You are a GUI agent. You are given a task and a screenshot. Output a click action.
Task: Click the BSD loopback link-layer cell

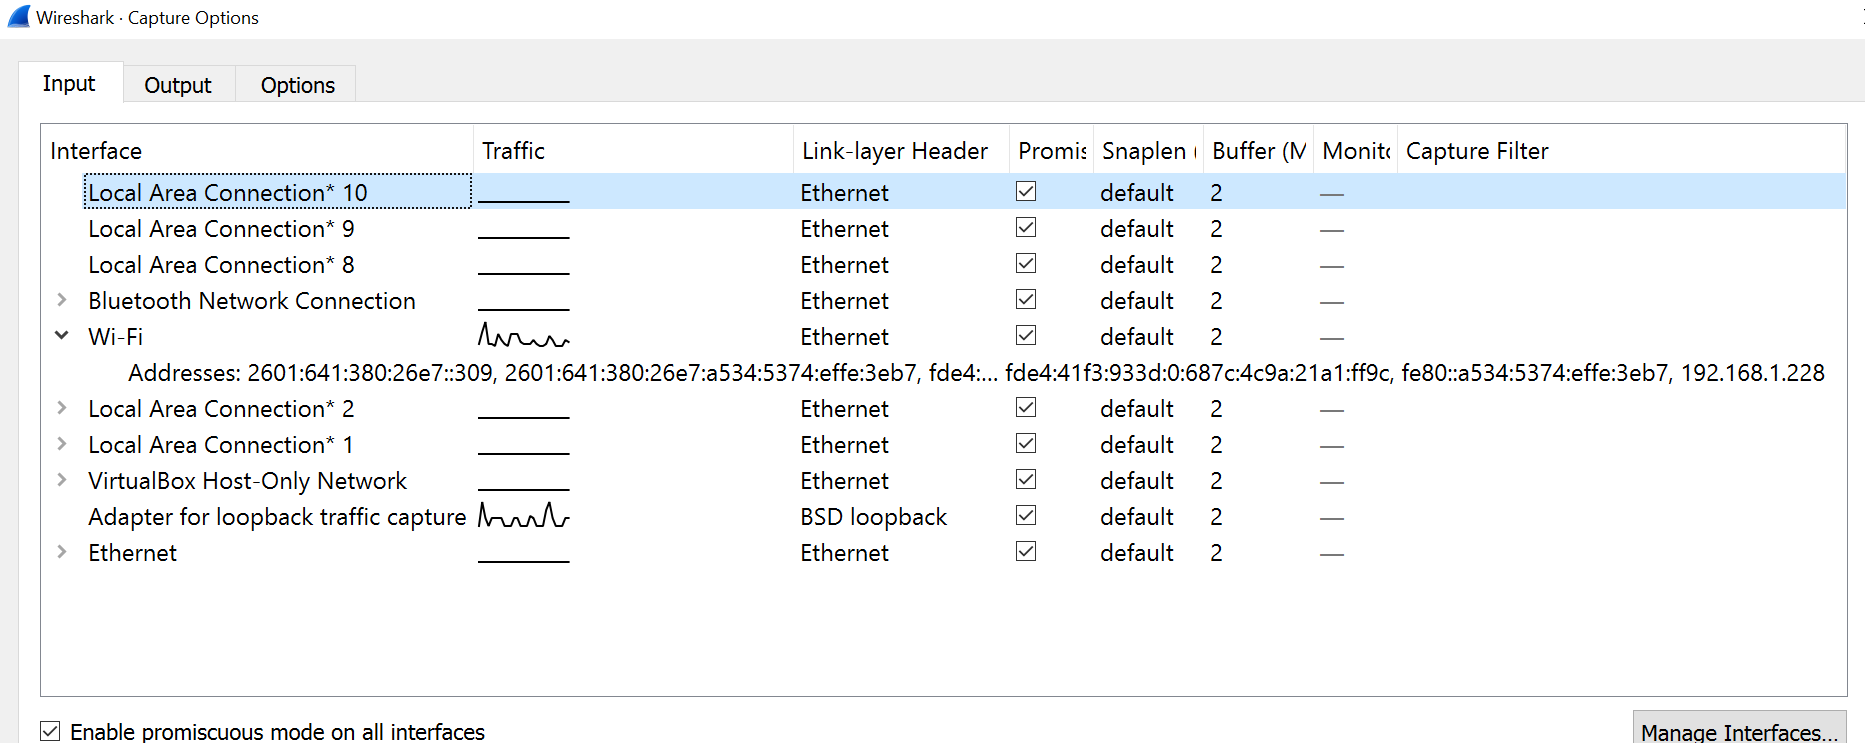click(873, 516)
